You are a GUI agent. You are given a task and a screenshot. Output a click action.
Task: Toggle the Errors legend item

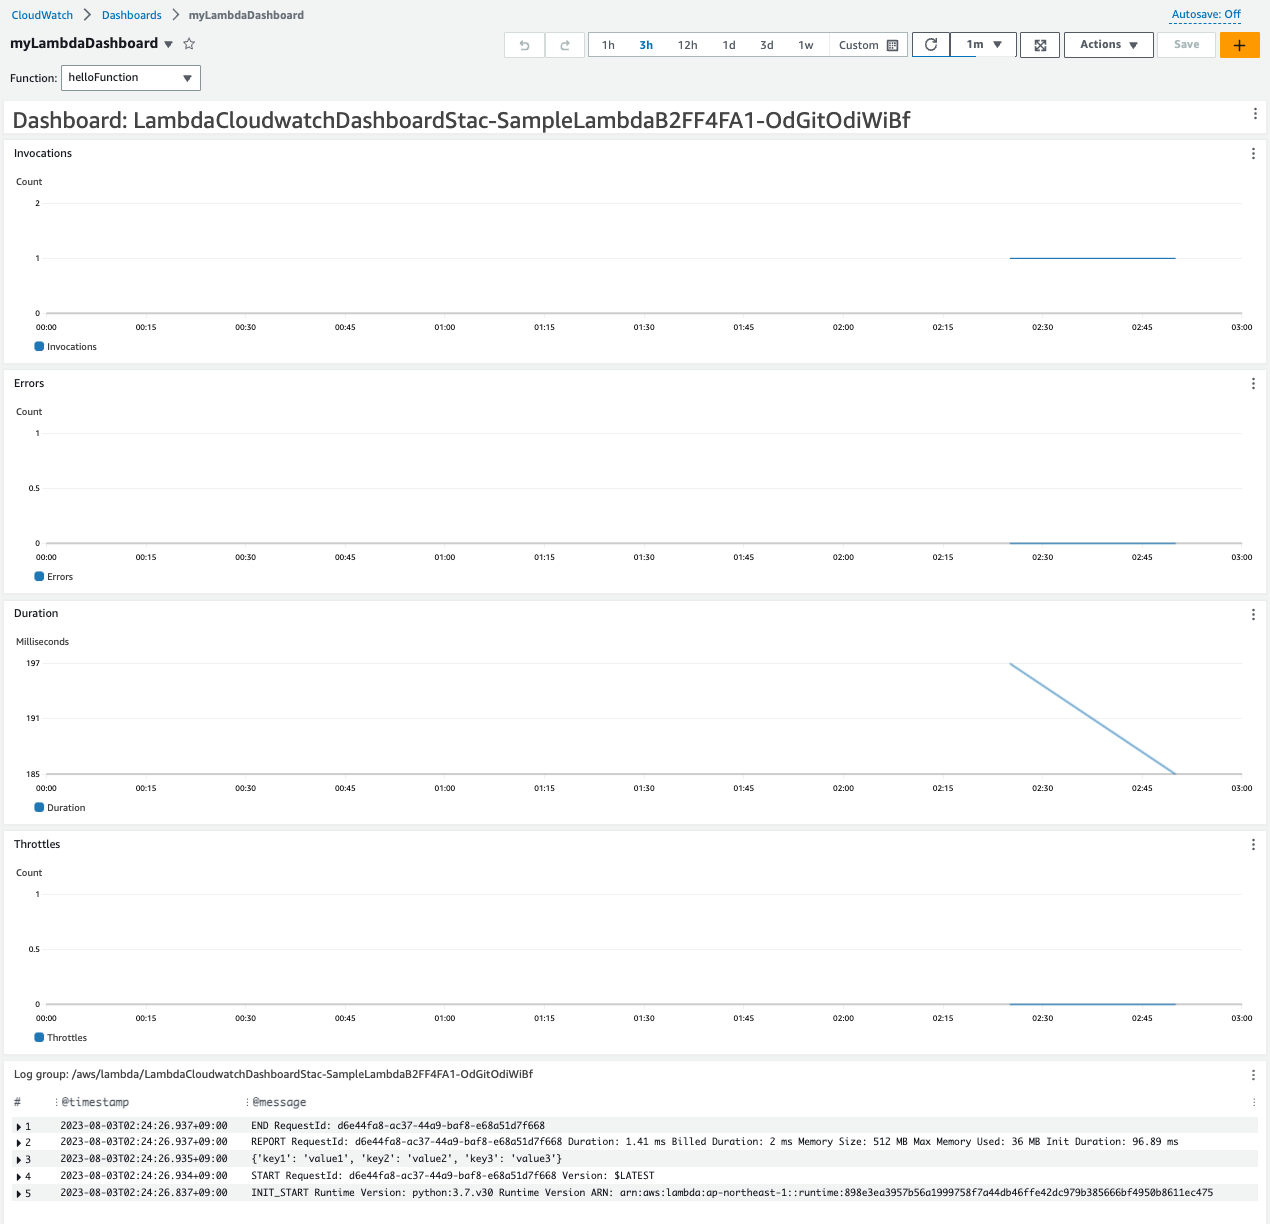coord(54,576)
